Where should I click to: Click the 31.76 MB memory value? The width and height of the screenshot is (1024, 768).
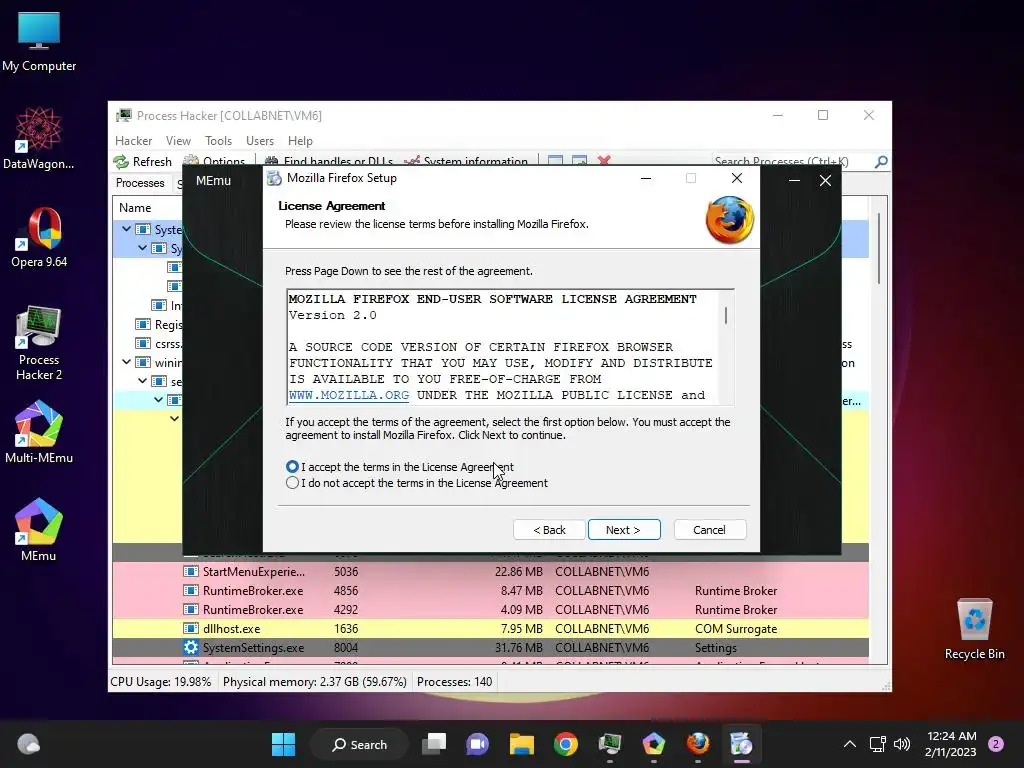click(x=519, y=648)
